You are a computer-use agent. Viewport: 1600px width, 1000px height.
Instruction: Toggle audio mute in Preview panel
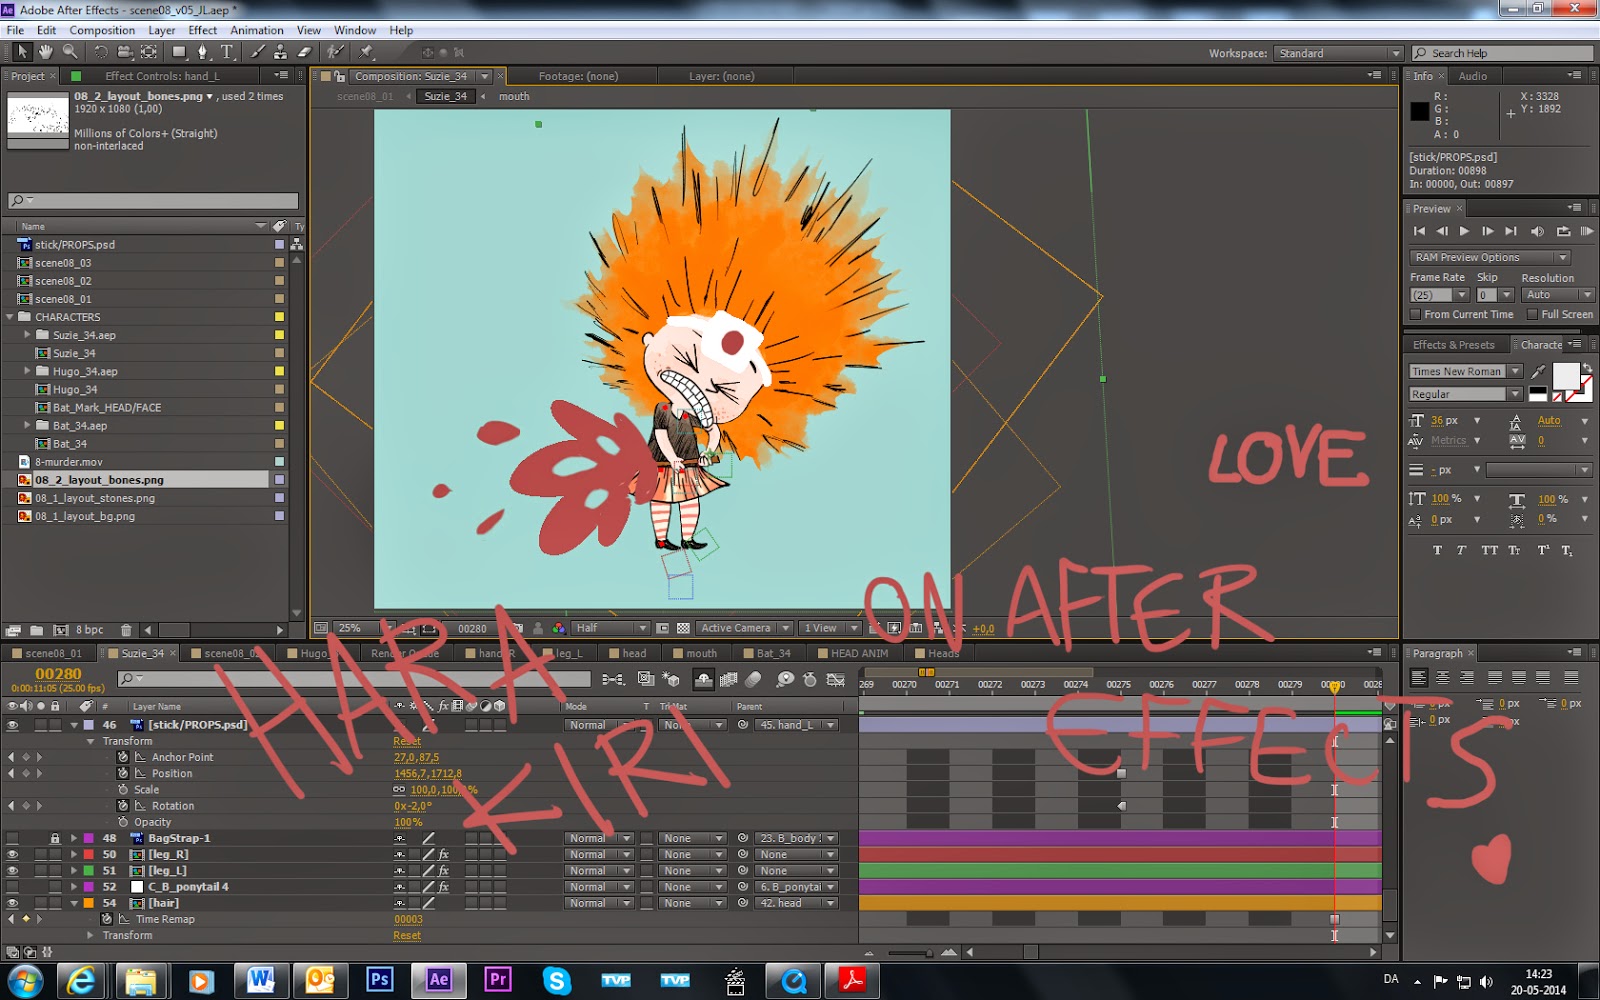pos(1537,231)
